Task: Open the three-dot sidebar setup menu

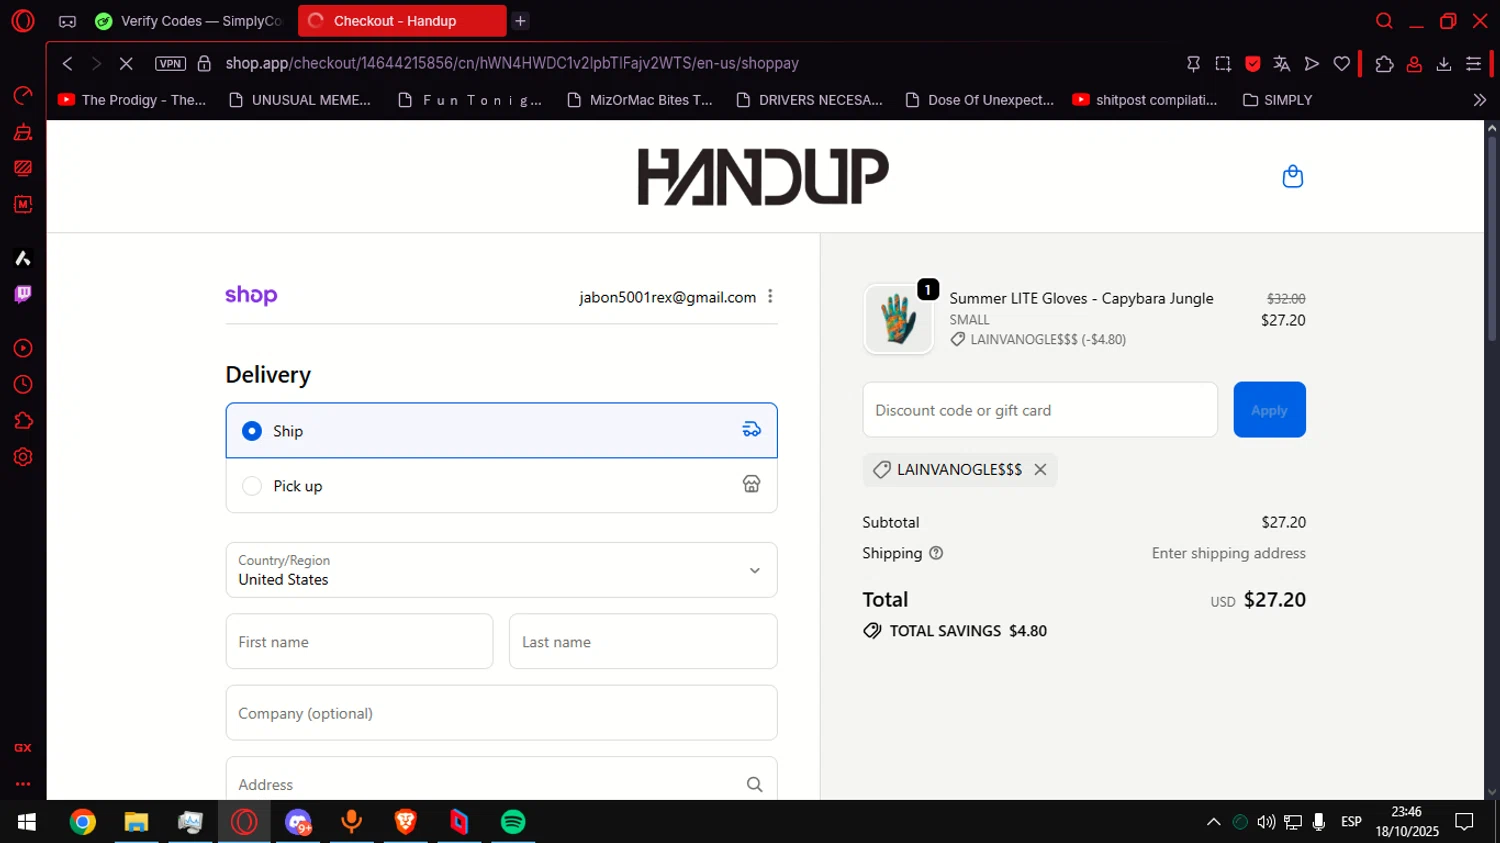Action: point(23,784)
